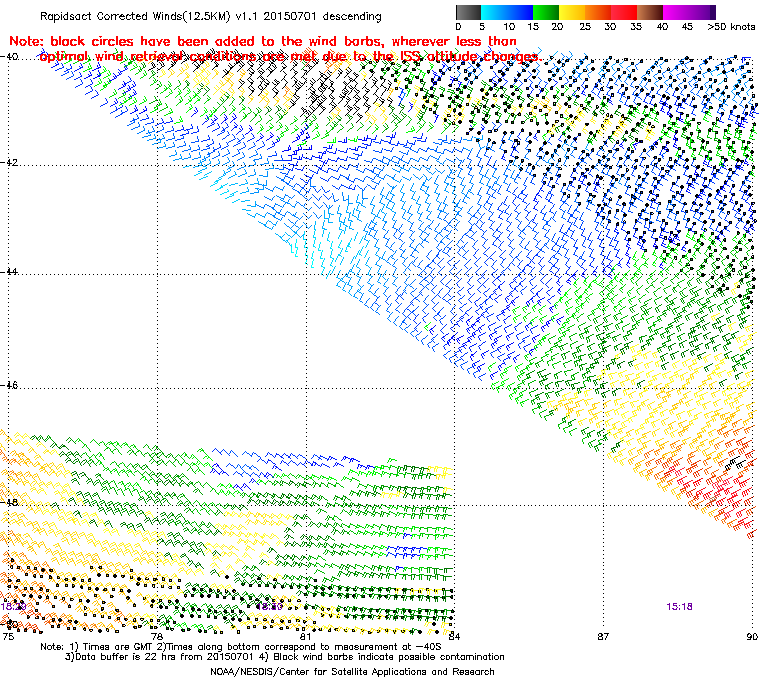Click the purple '15:18' swath time stamp

coord(679,607)
